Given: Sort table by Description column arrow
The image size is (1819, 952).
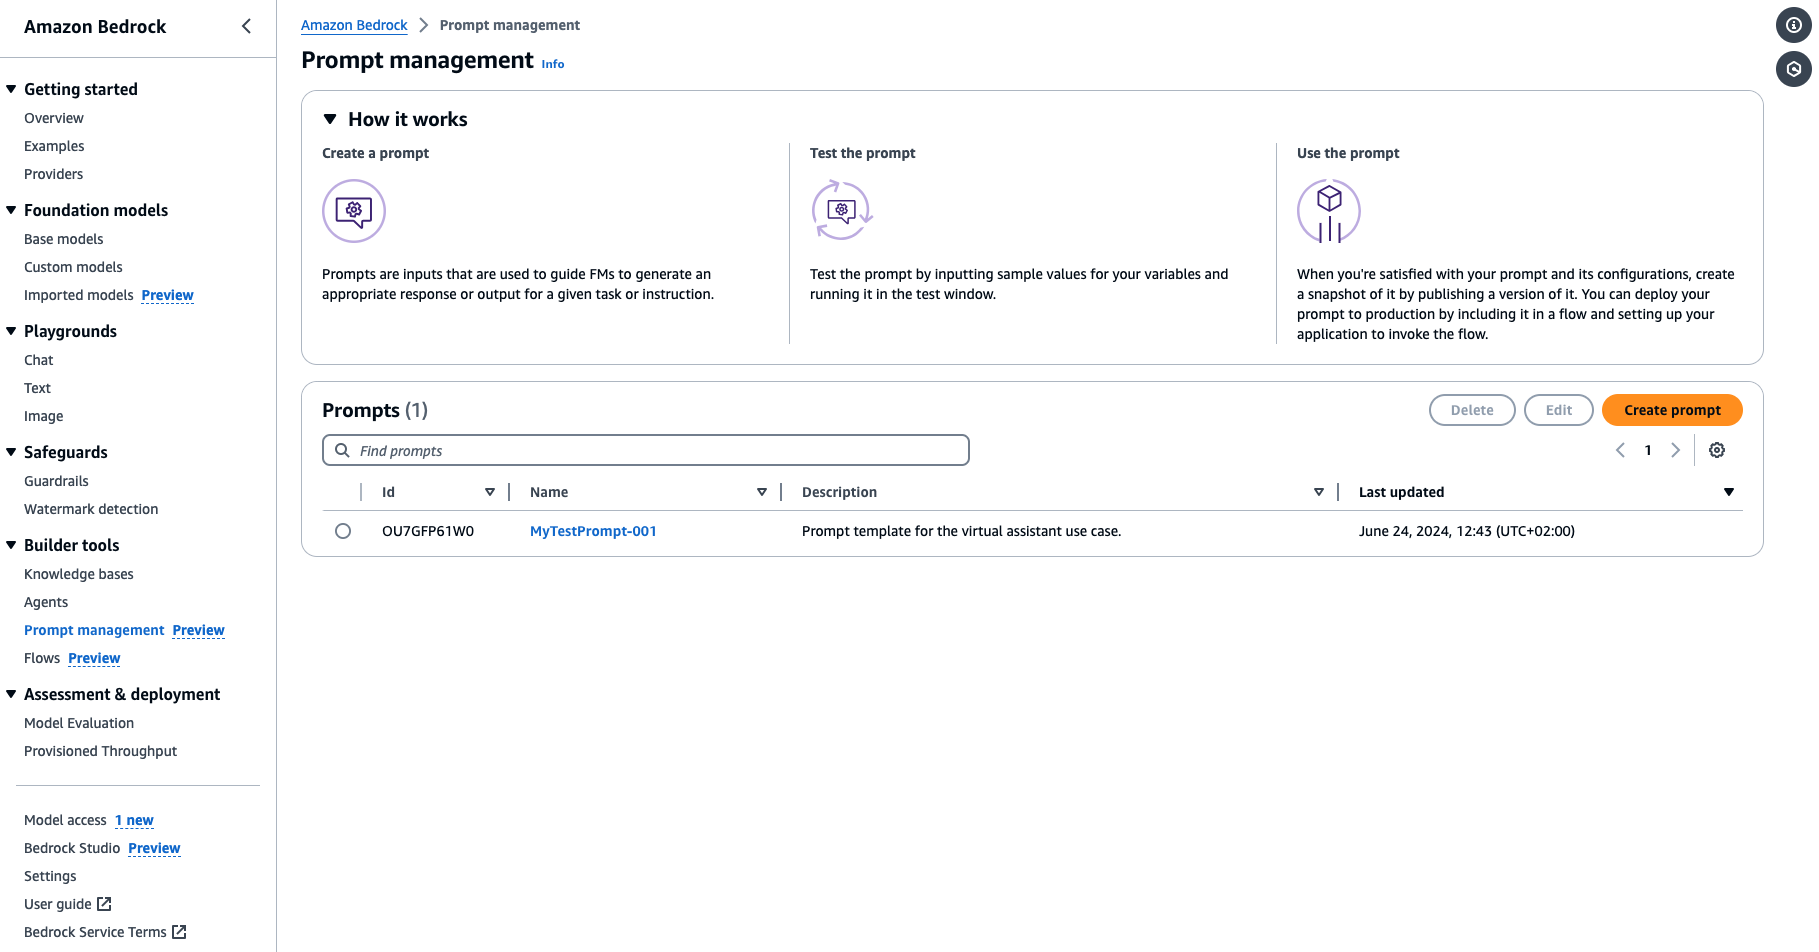Looking at the screenshot, I should pos(1319,492).
